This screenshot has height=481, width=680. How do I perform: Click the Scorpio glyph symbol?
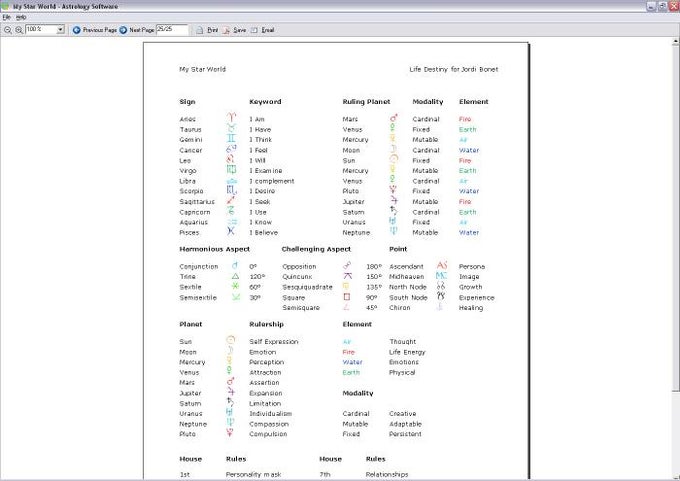click(232, 190)
